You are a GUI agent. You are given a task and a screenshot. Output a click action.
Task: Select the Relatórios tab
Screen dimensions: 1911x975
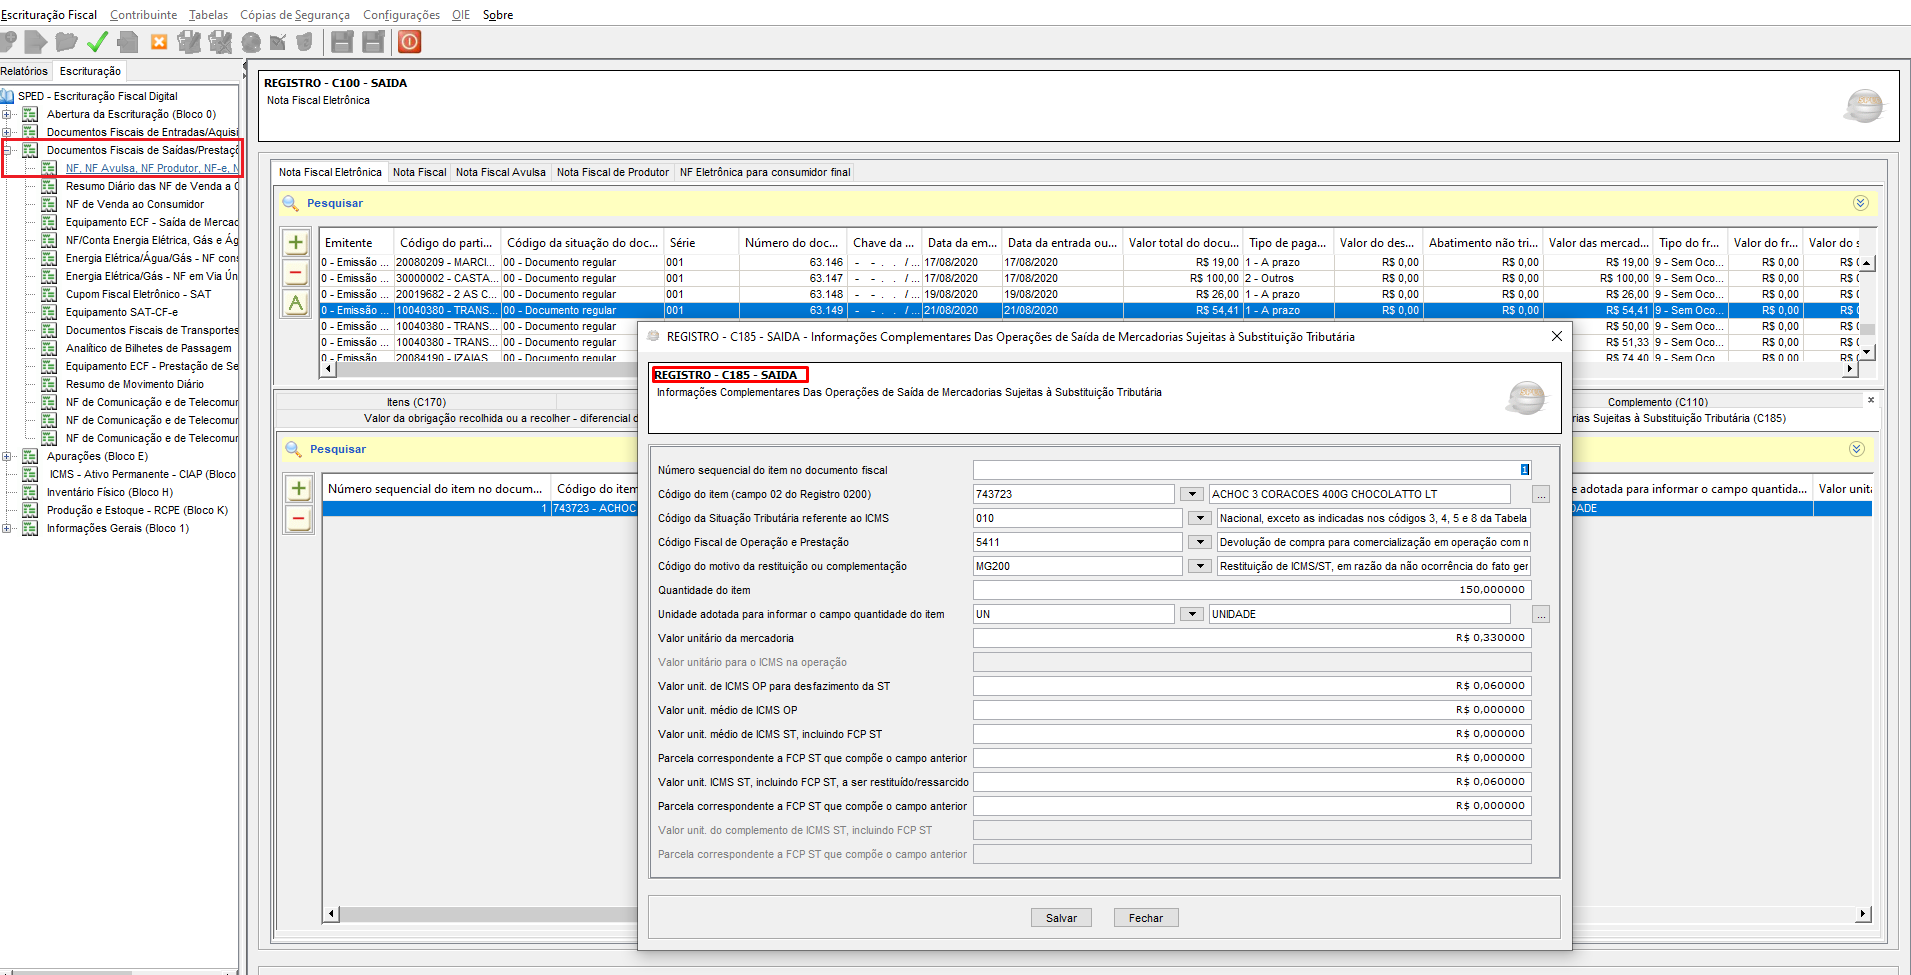pos(24,71)
